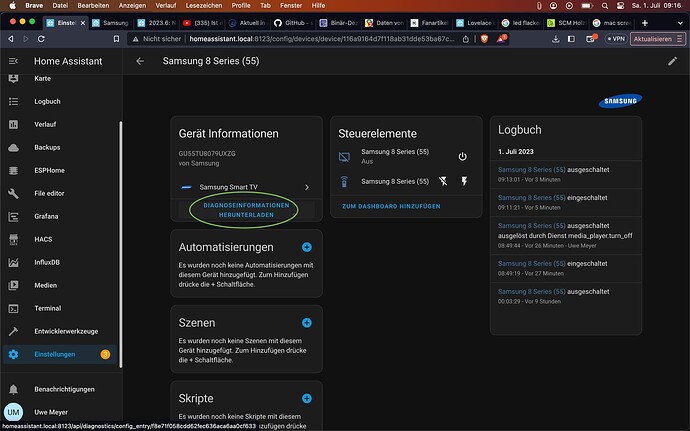Close the Einstellungen browser tab
Viewport: 690px width, 431px height.
(82, 23)
